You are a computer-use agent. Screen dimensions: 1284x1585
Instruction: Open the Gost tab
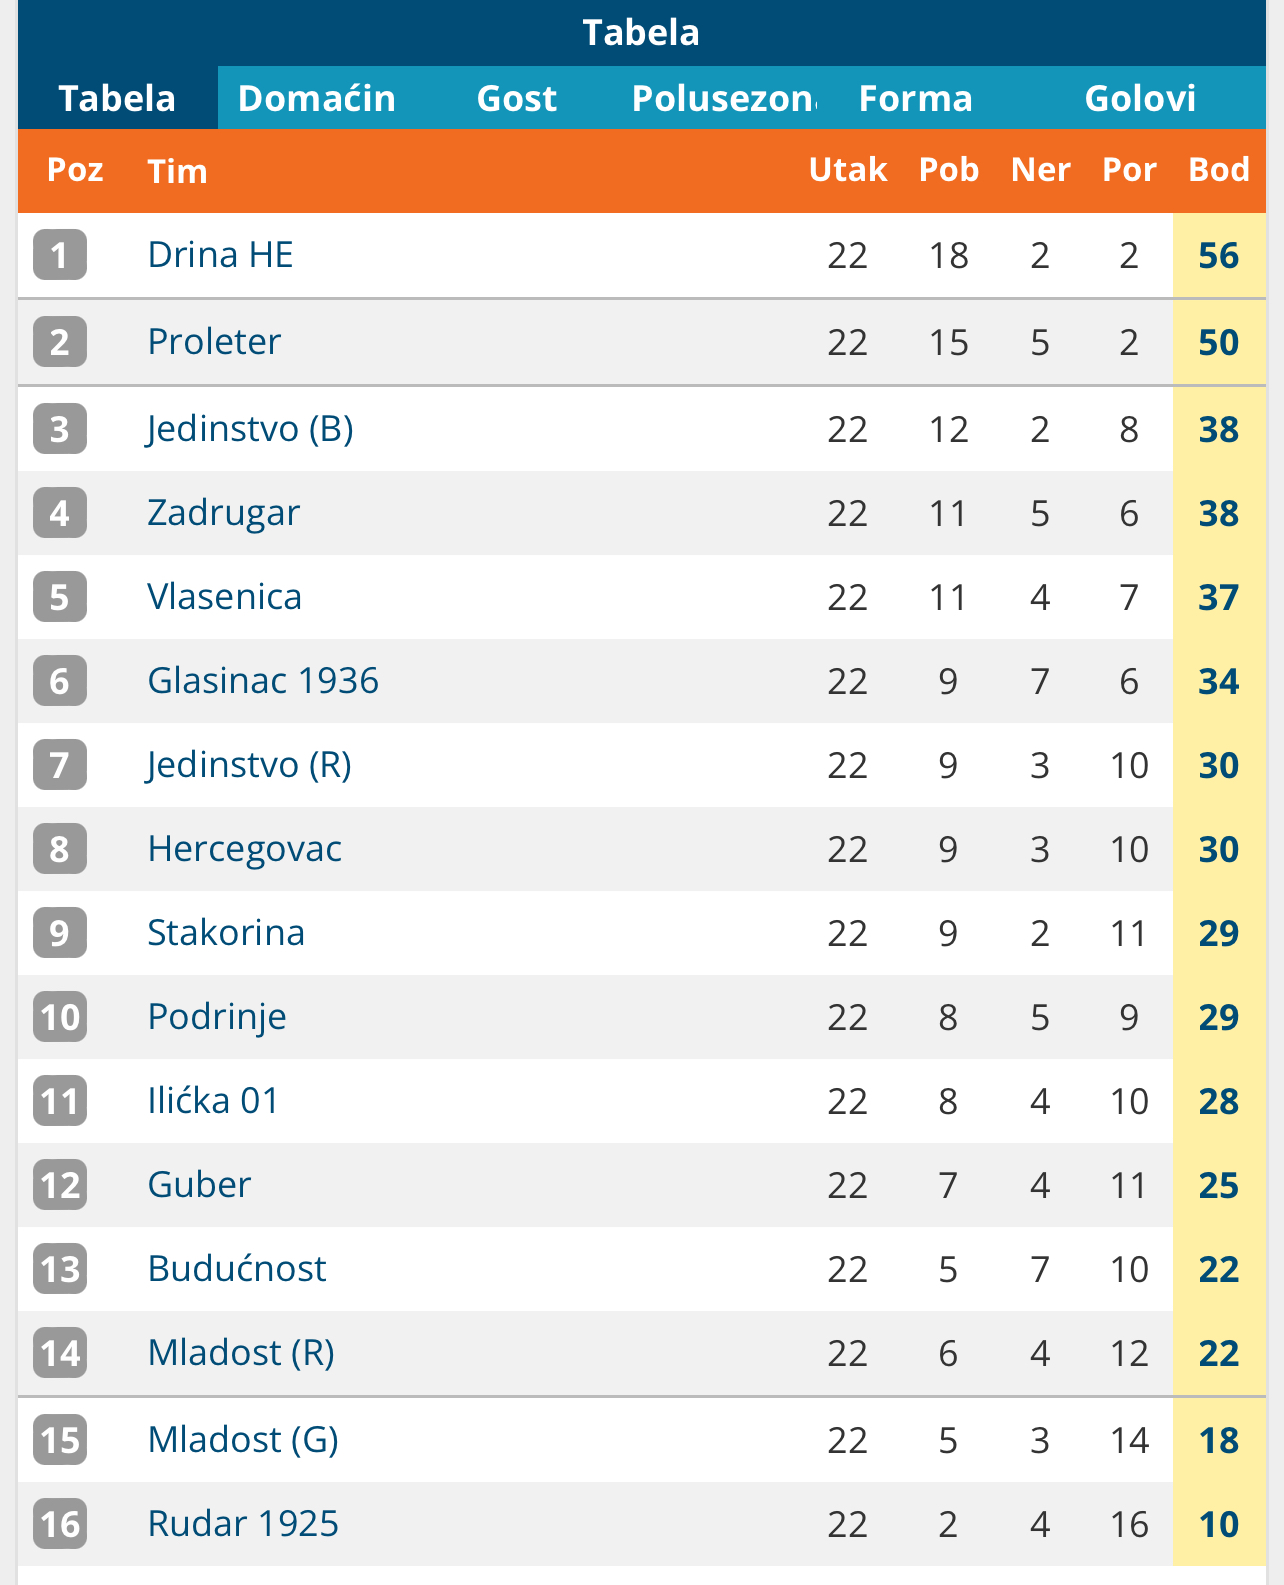pos(516,98)
